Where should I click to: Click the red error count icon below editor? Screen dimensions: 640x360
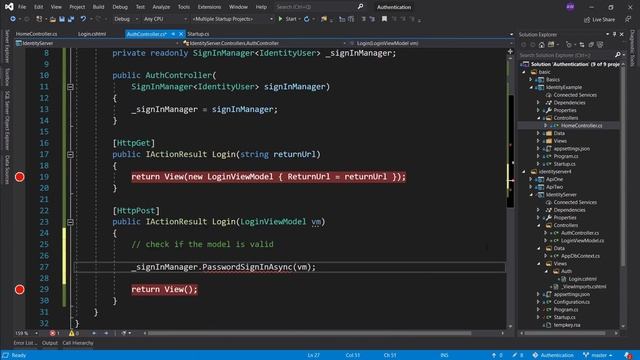click(x=53, y=333)
